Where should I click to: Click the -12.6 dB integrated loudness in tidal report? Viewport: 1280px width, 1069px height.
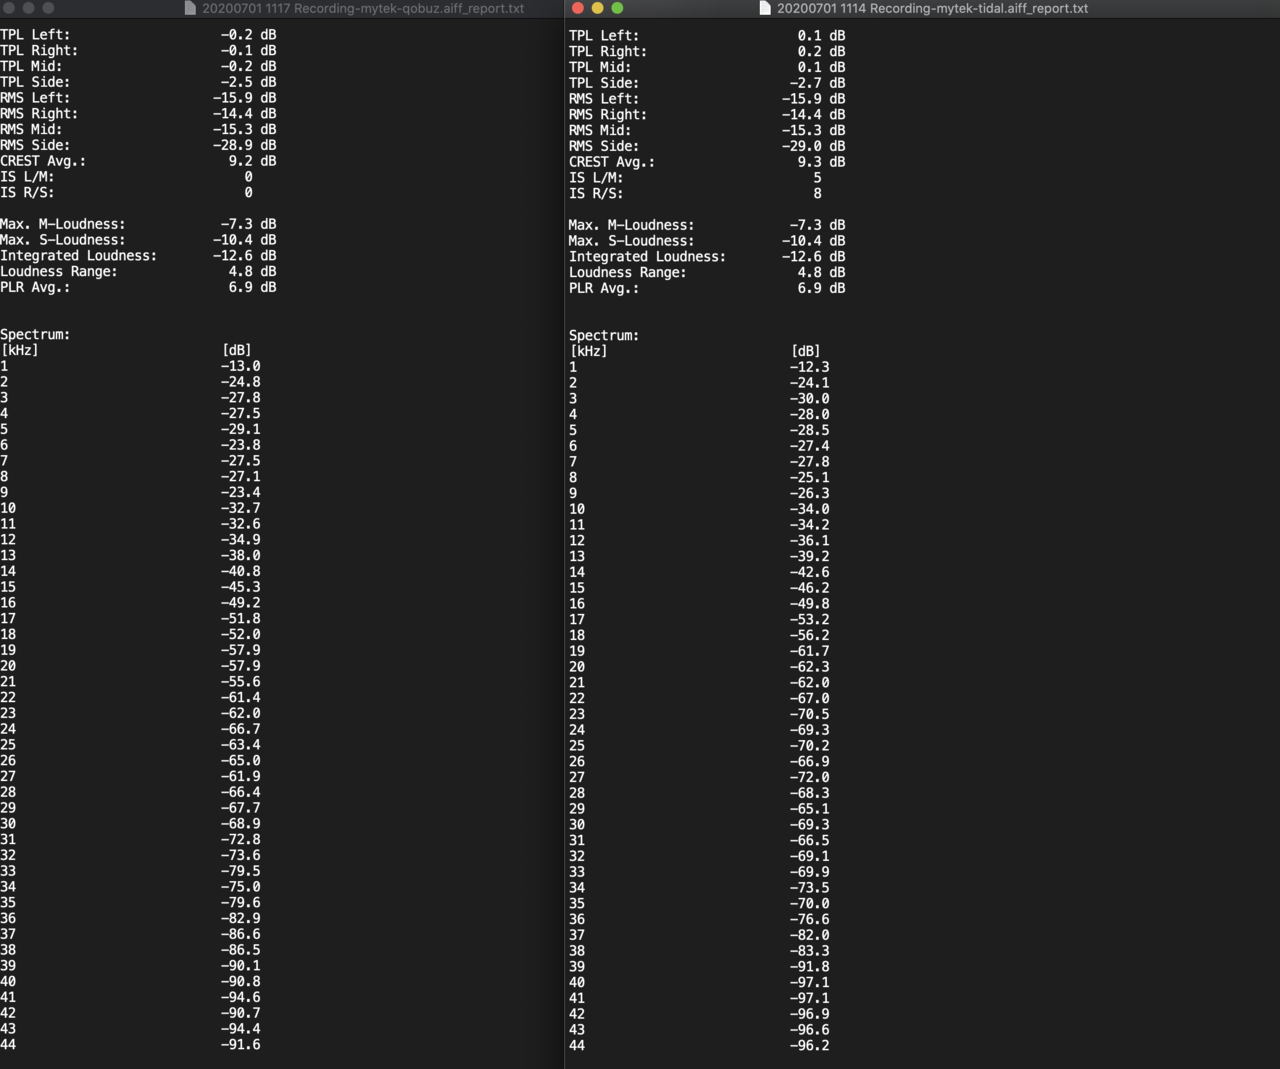[813, 257]
